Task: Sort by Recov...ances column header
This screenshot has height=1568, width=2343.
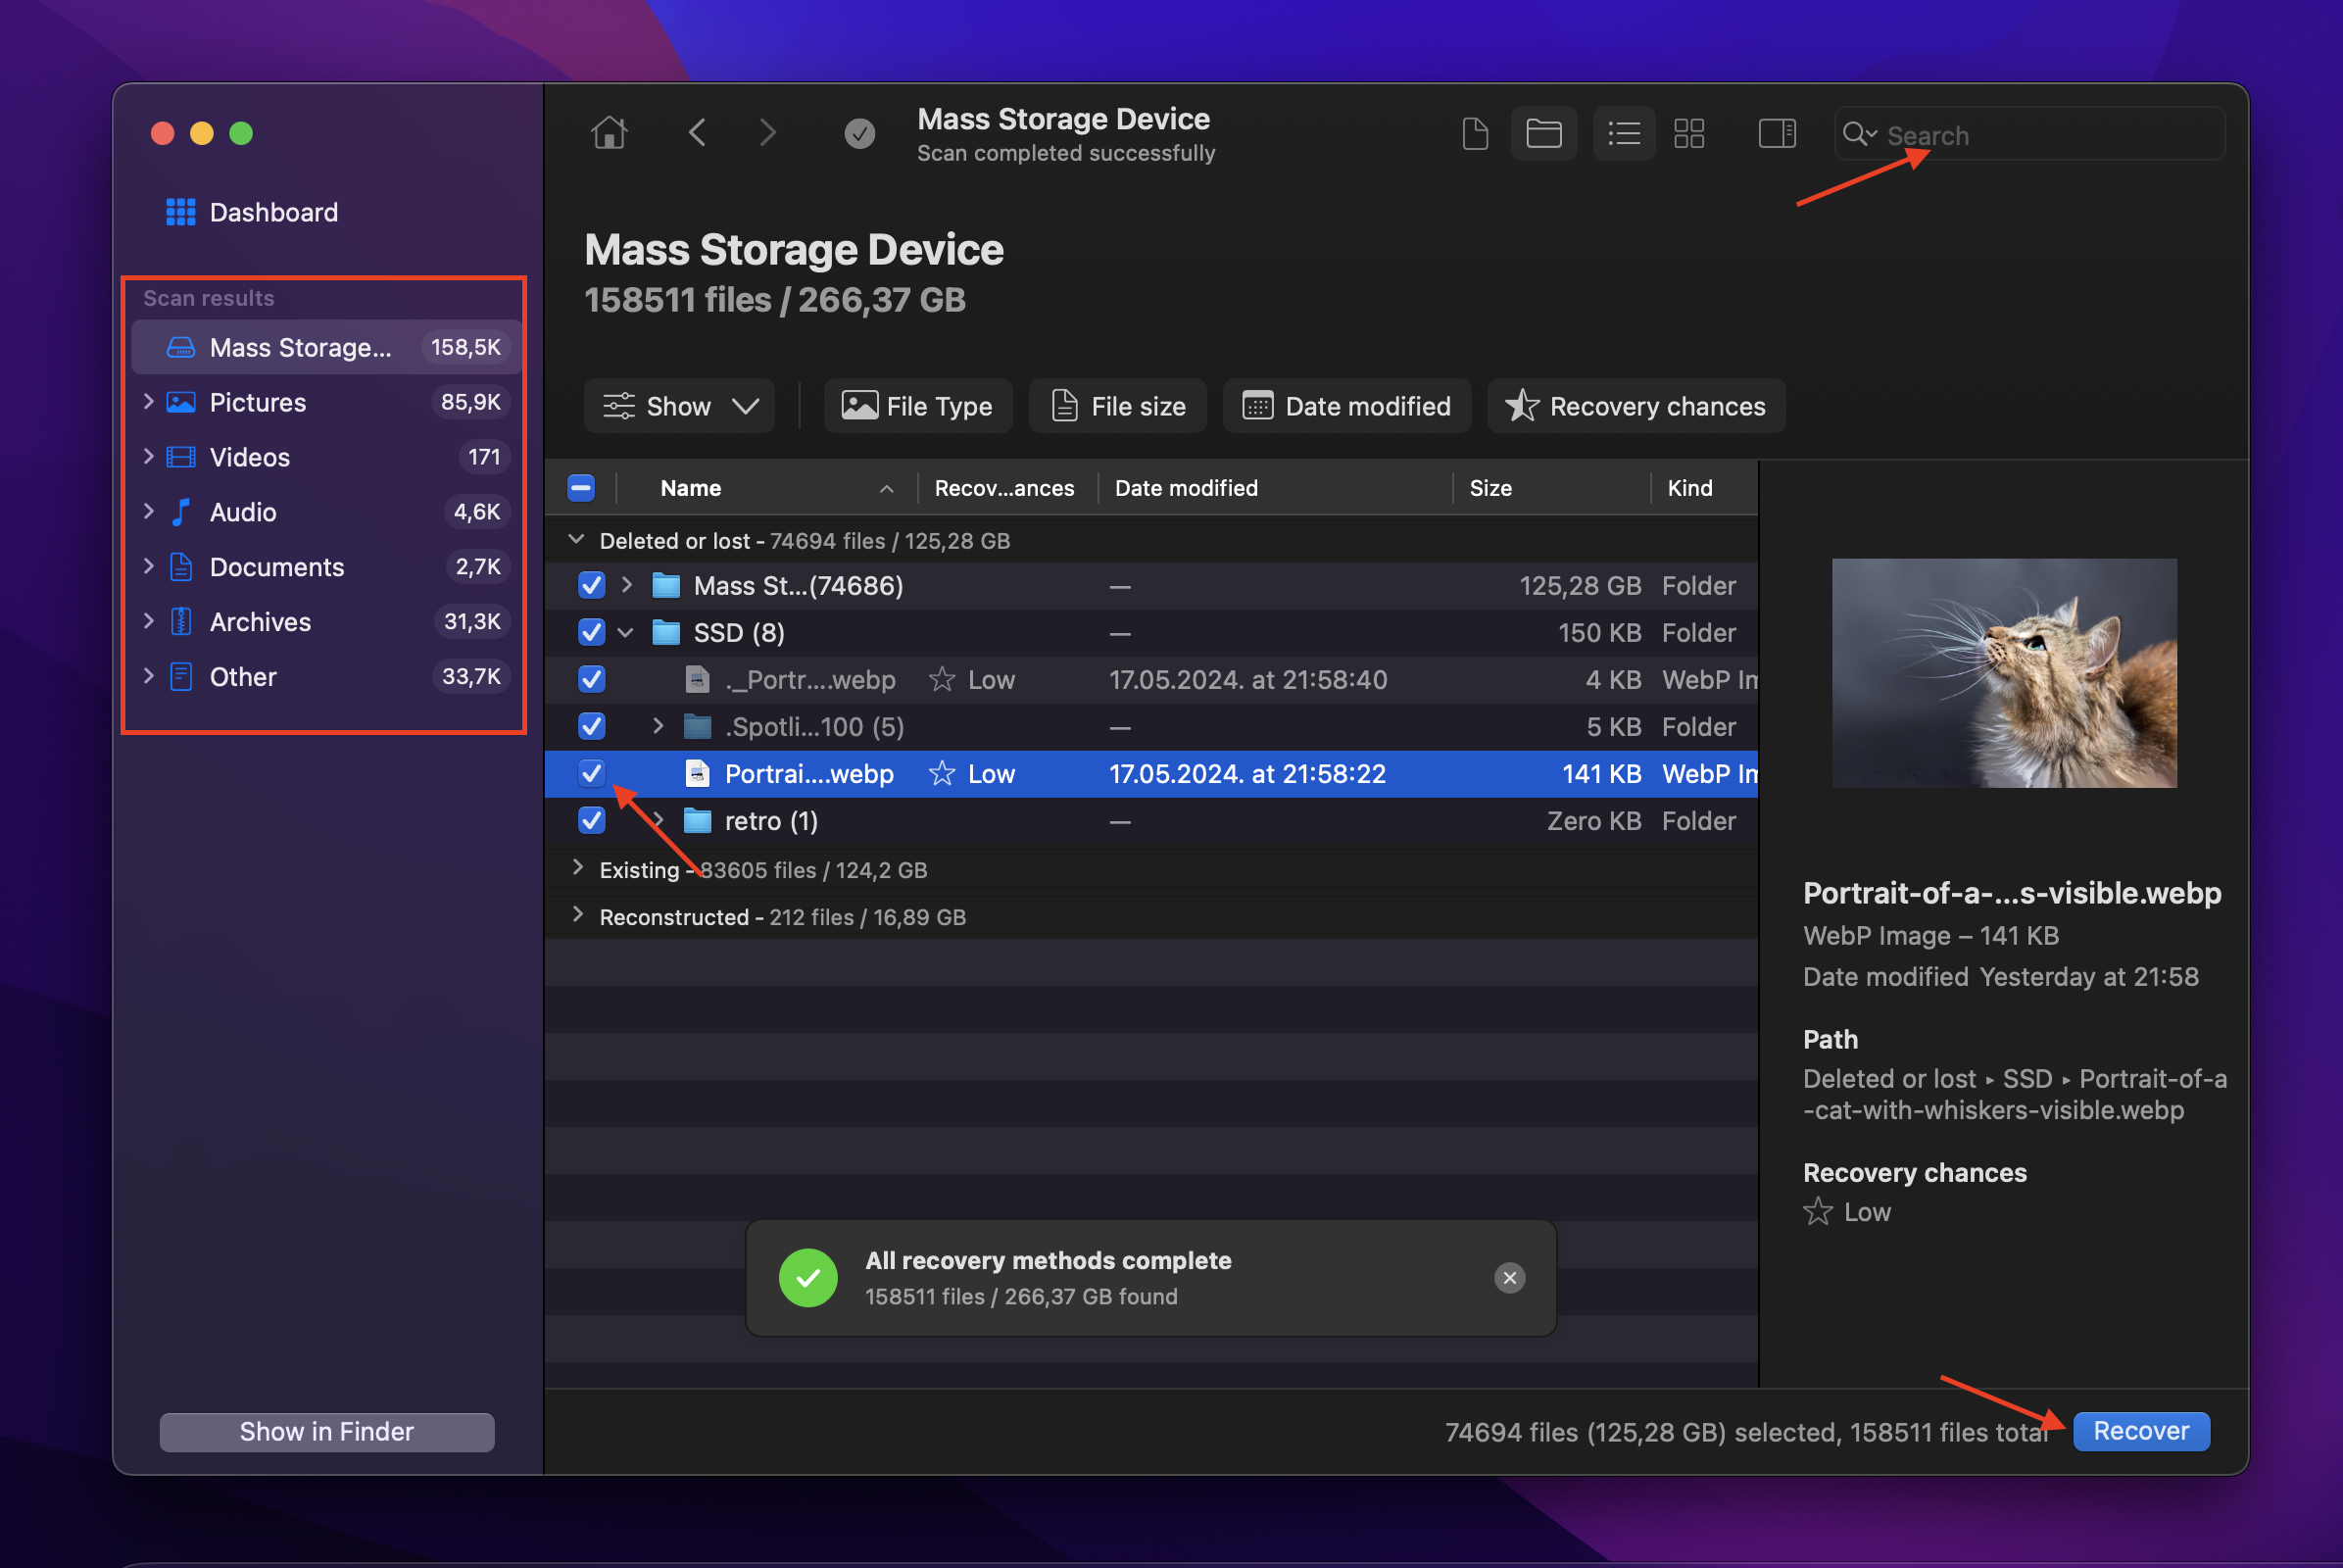Action: point(1008,488)
